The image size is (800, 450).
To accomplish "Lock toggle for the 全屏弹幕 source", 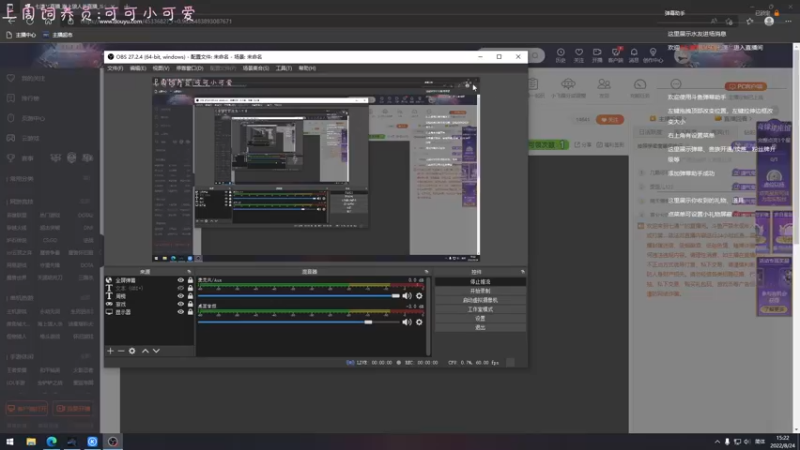I will [190, 280].
